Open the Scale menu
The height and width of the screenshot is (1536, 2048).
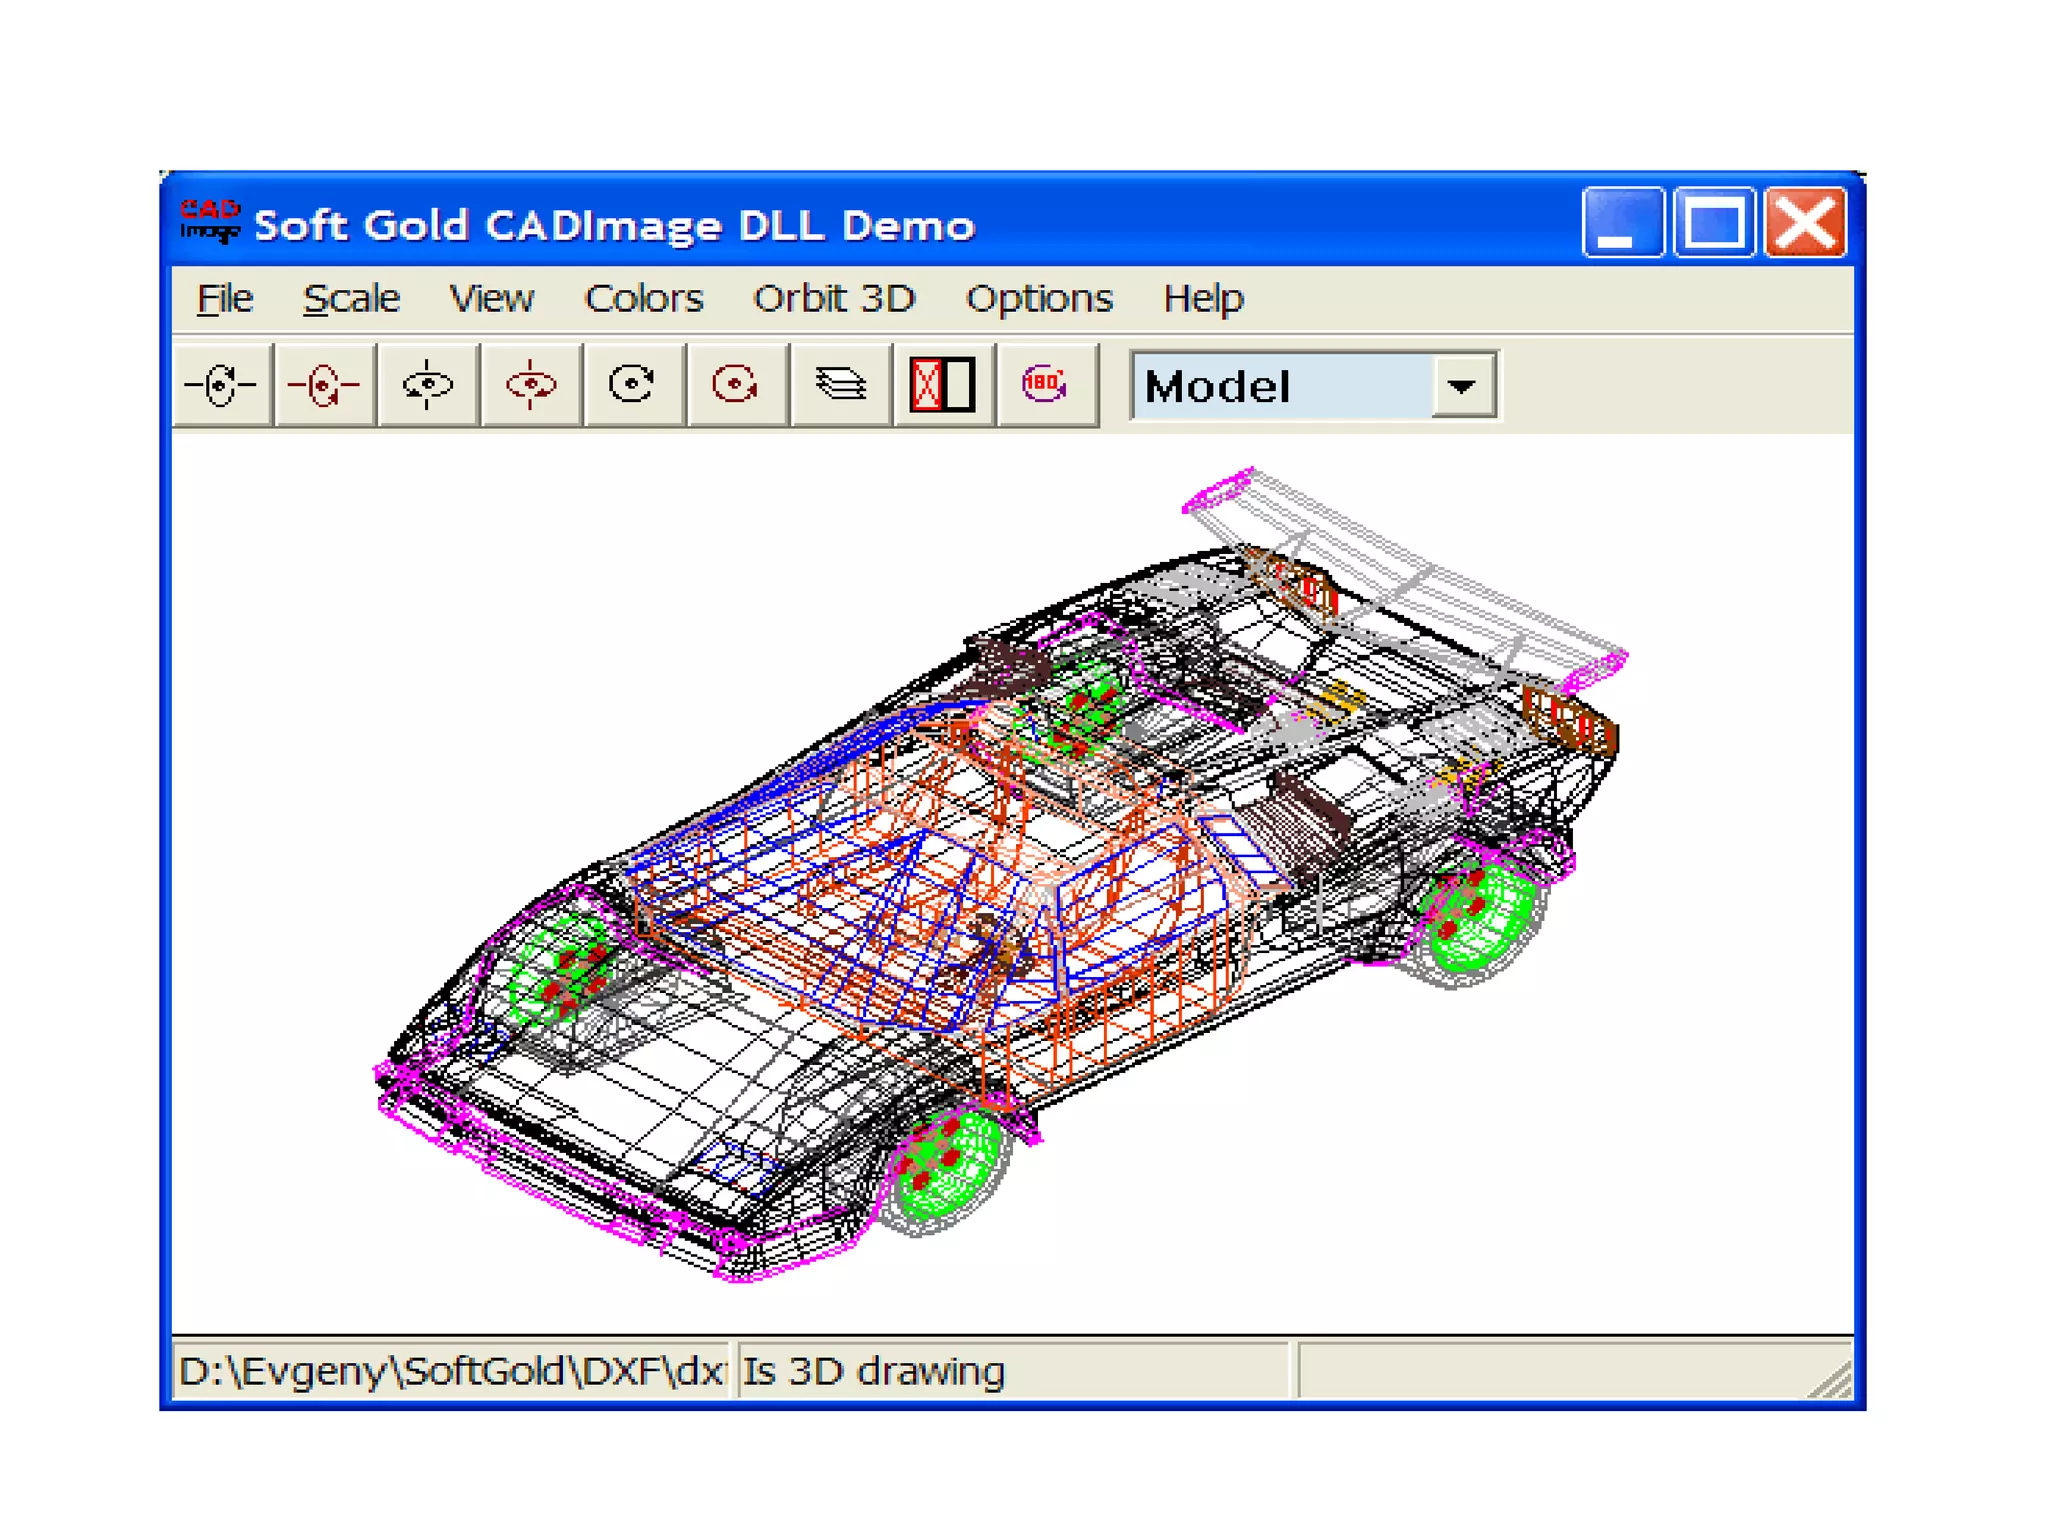(351, 299)
